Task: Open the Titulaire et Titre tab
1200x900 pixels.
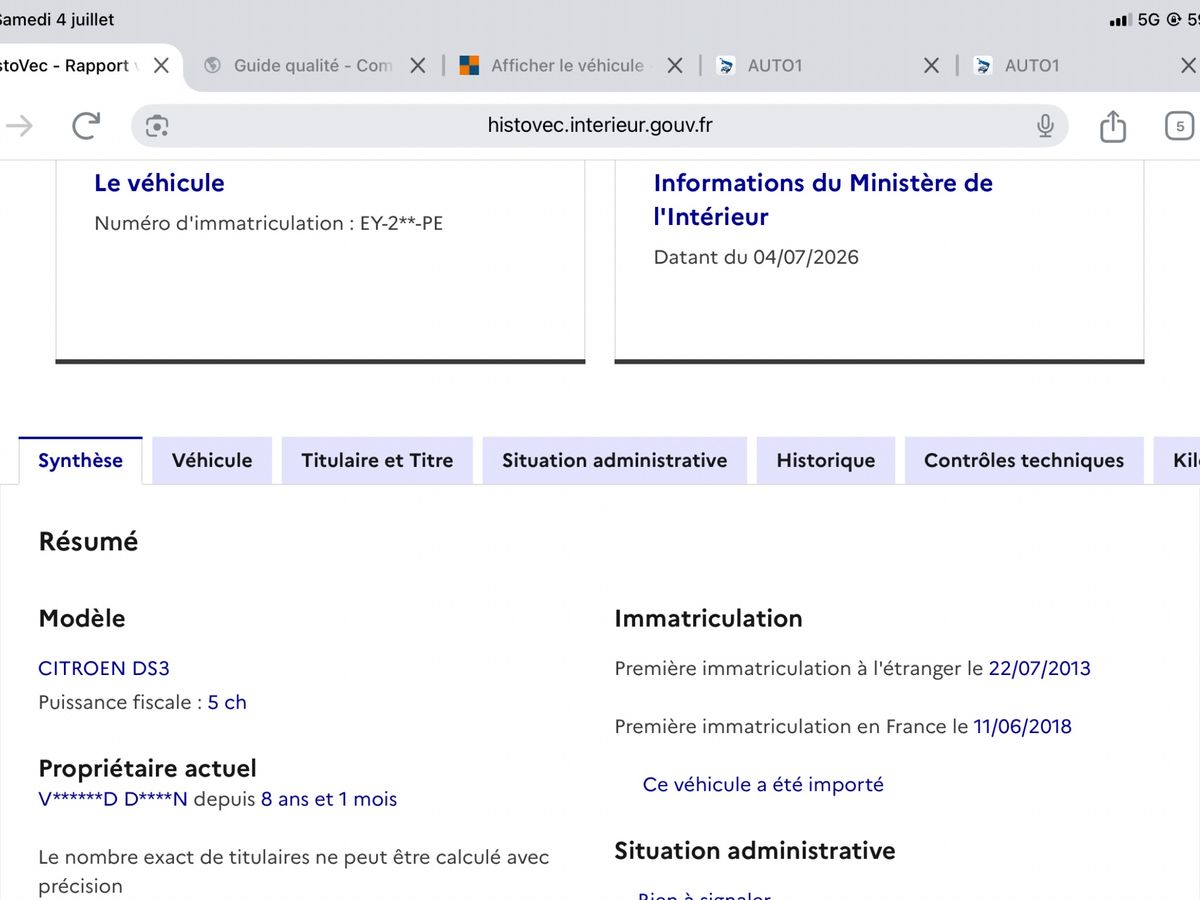Action: [x=377, y=461]
